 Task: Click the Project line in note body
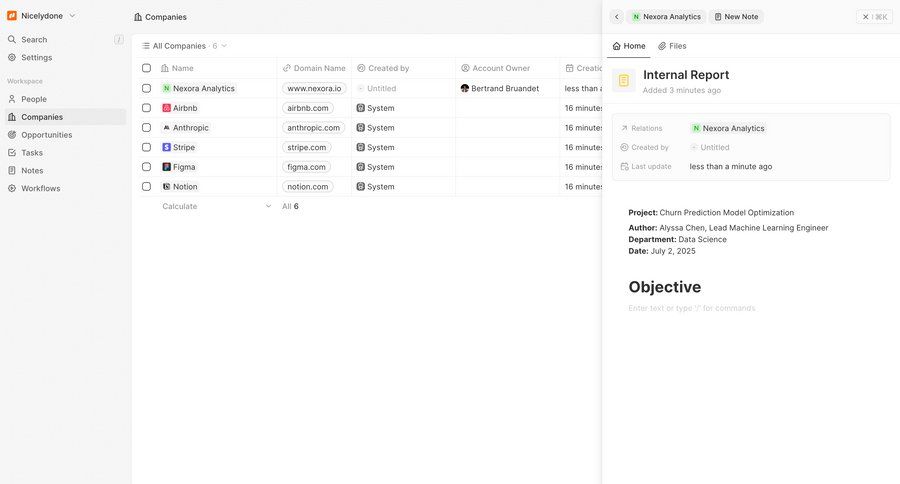pyautogui.click(x=711, y=212)
